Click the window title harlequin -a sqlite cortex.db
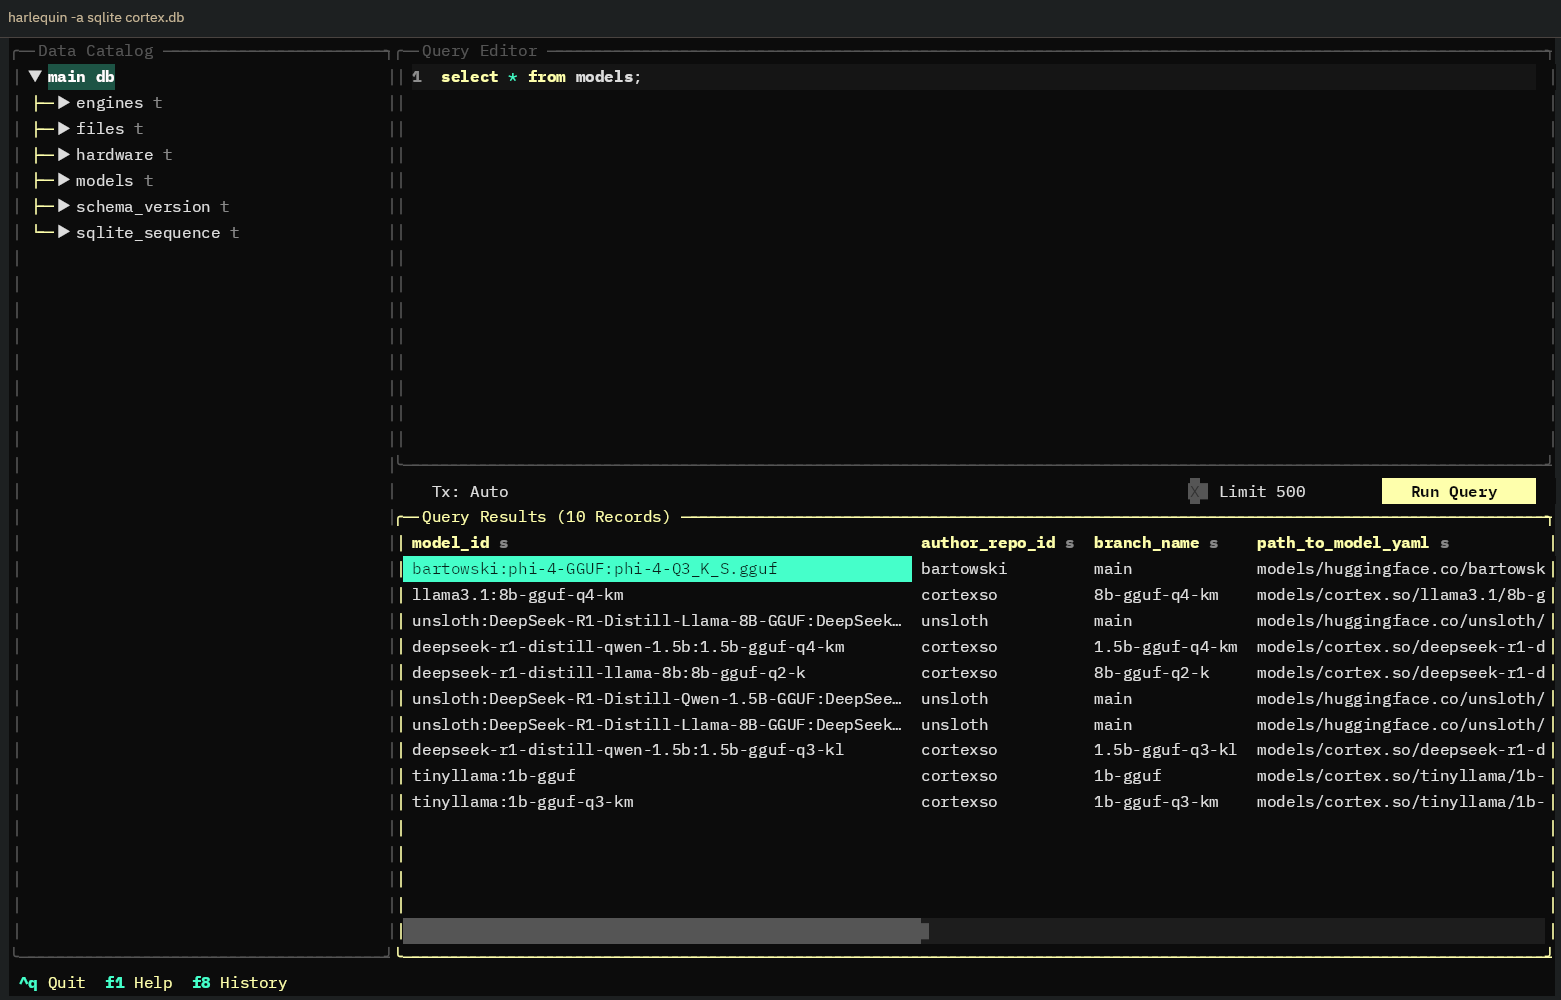 [x=96, y=17]
